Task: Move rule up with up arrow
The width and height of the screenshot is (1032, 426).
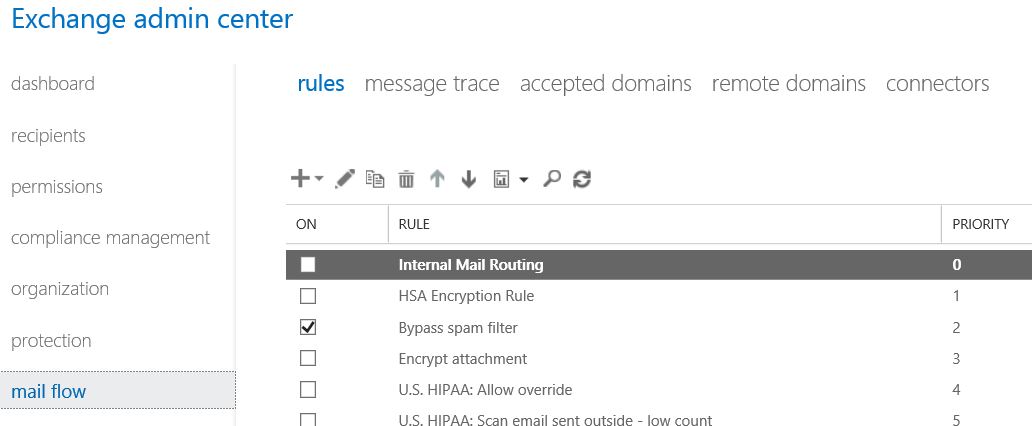Action: click(x=437, y=179)
